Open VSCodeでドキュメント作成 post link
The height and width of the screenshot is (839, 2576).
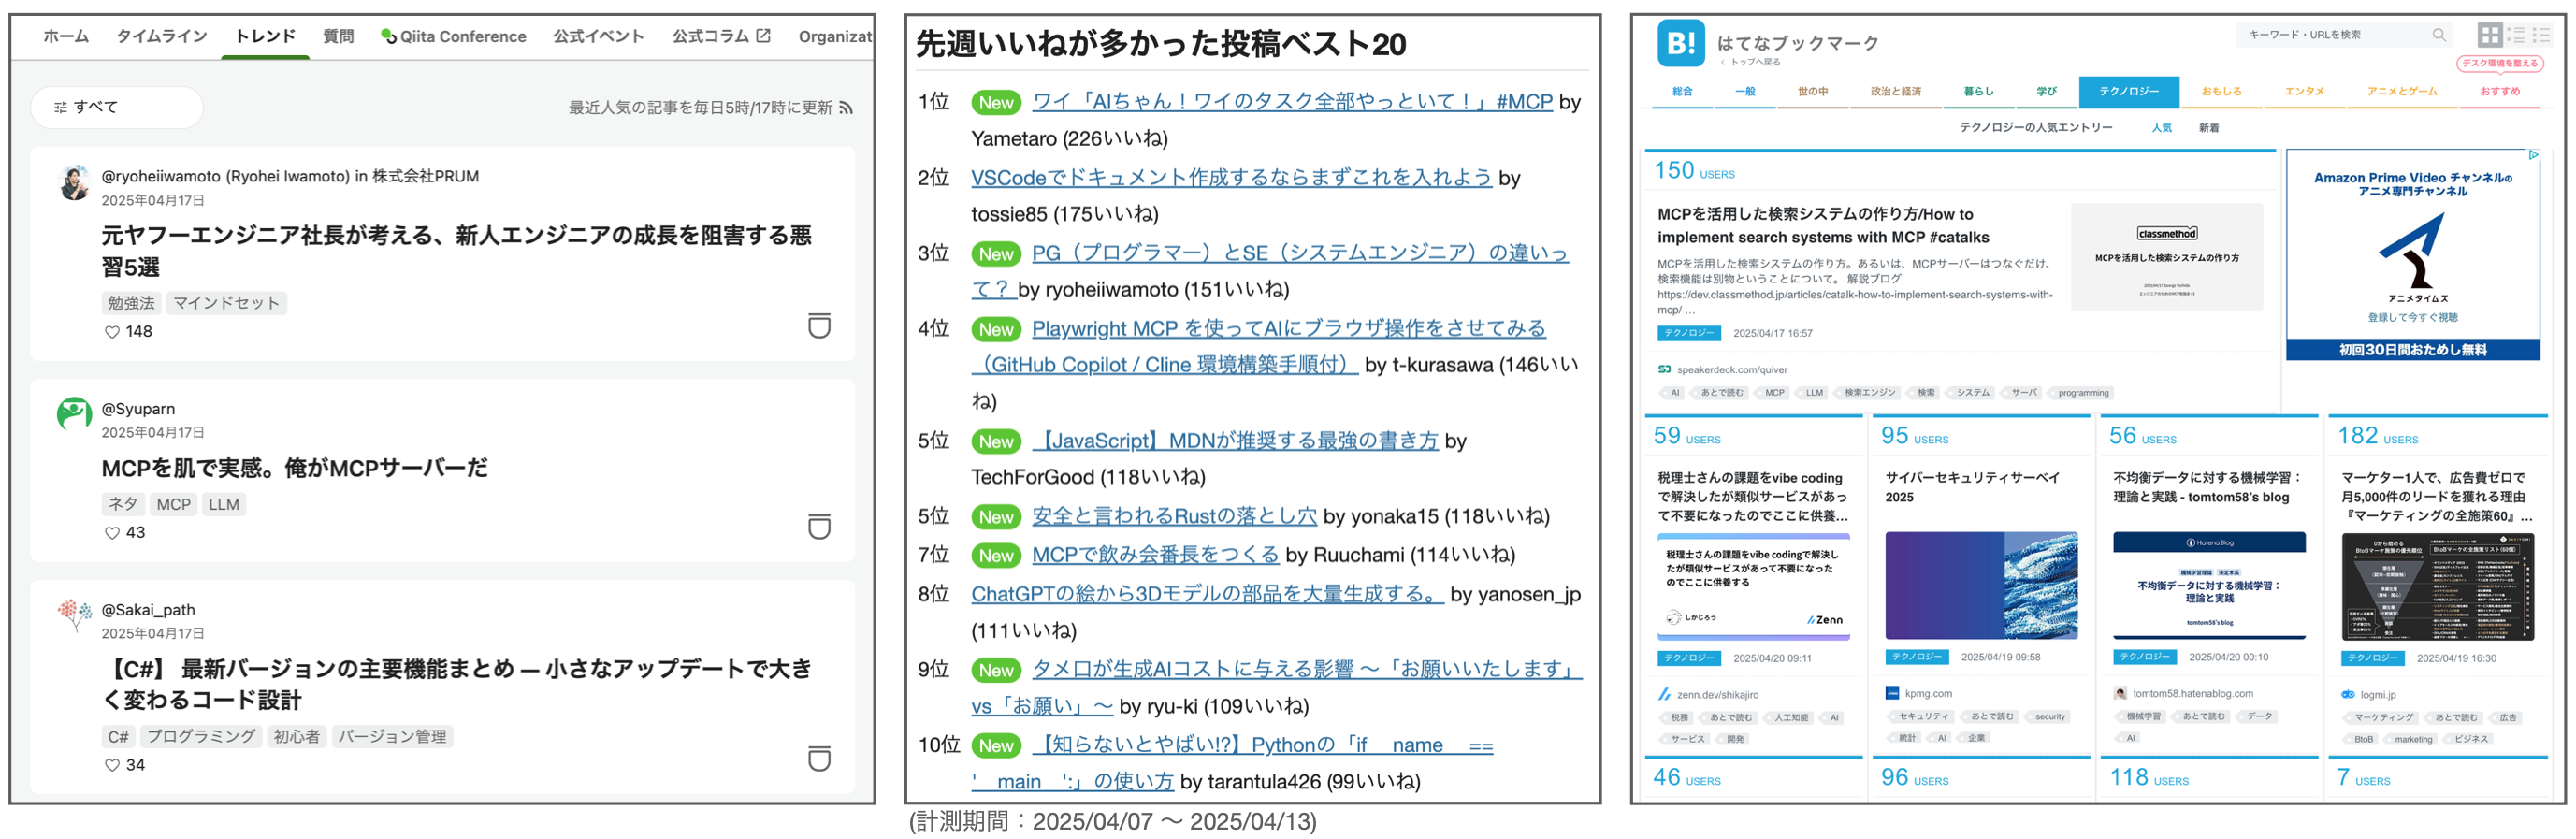pyautogui.click(x=1231, y=178)
